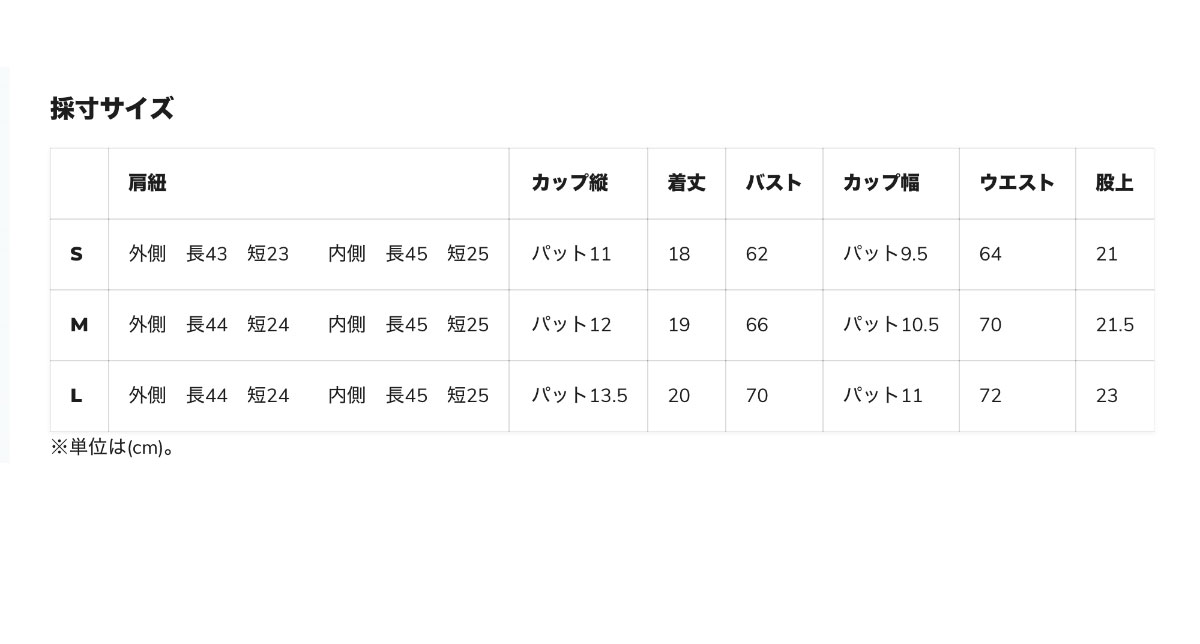Click the L row 着丈 value 20
This screenshot has width=1200, height=644.
click(x=679, y=396)
